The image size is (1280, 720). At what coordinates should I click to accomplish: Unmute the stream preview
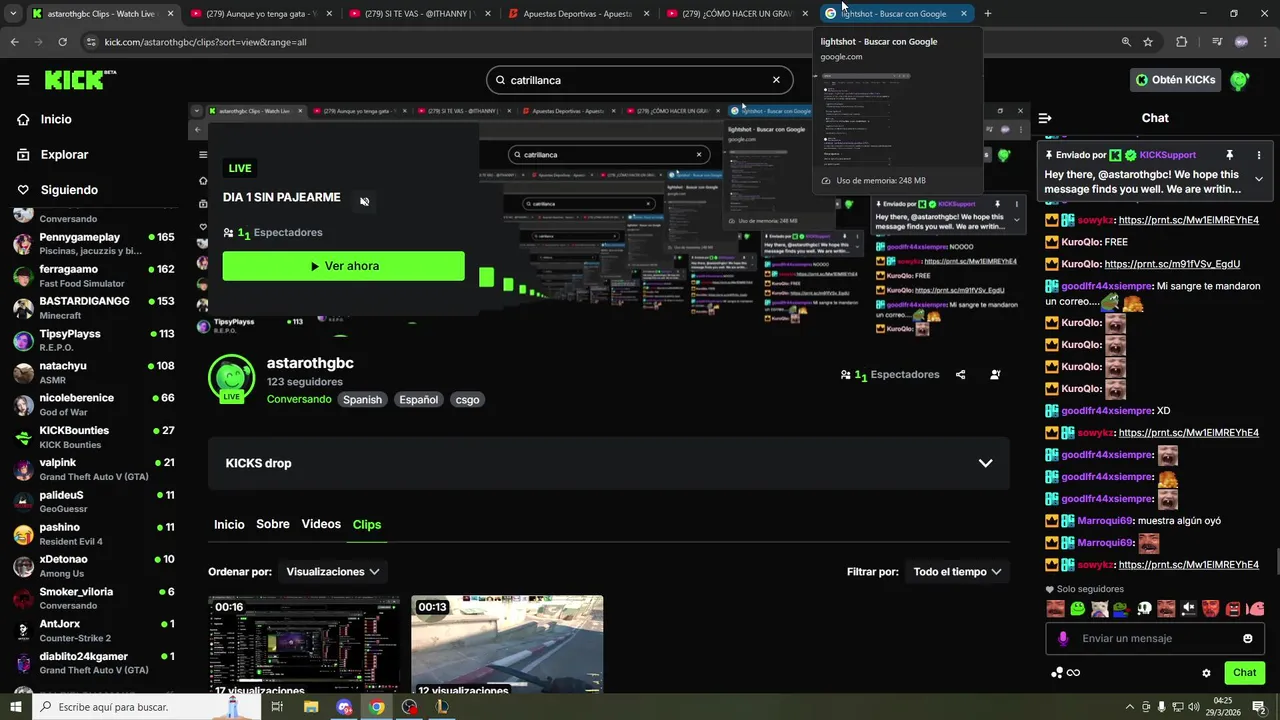[x=365, y=201]
